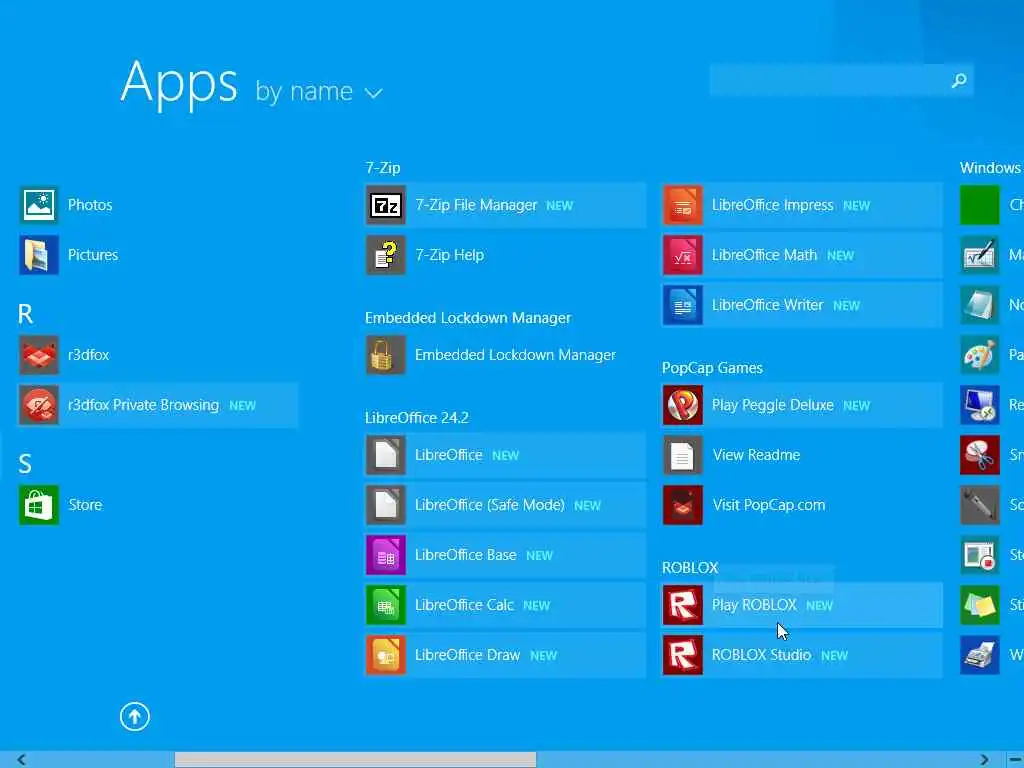Click the 'LibreOffice Writer' label

(767, 305)
